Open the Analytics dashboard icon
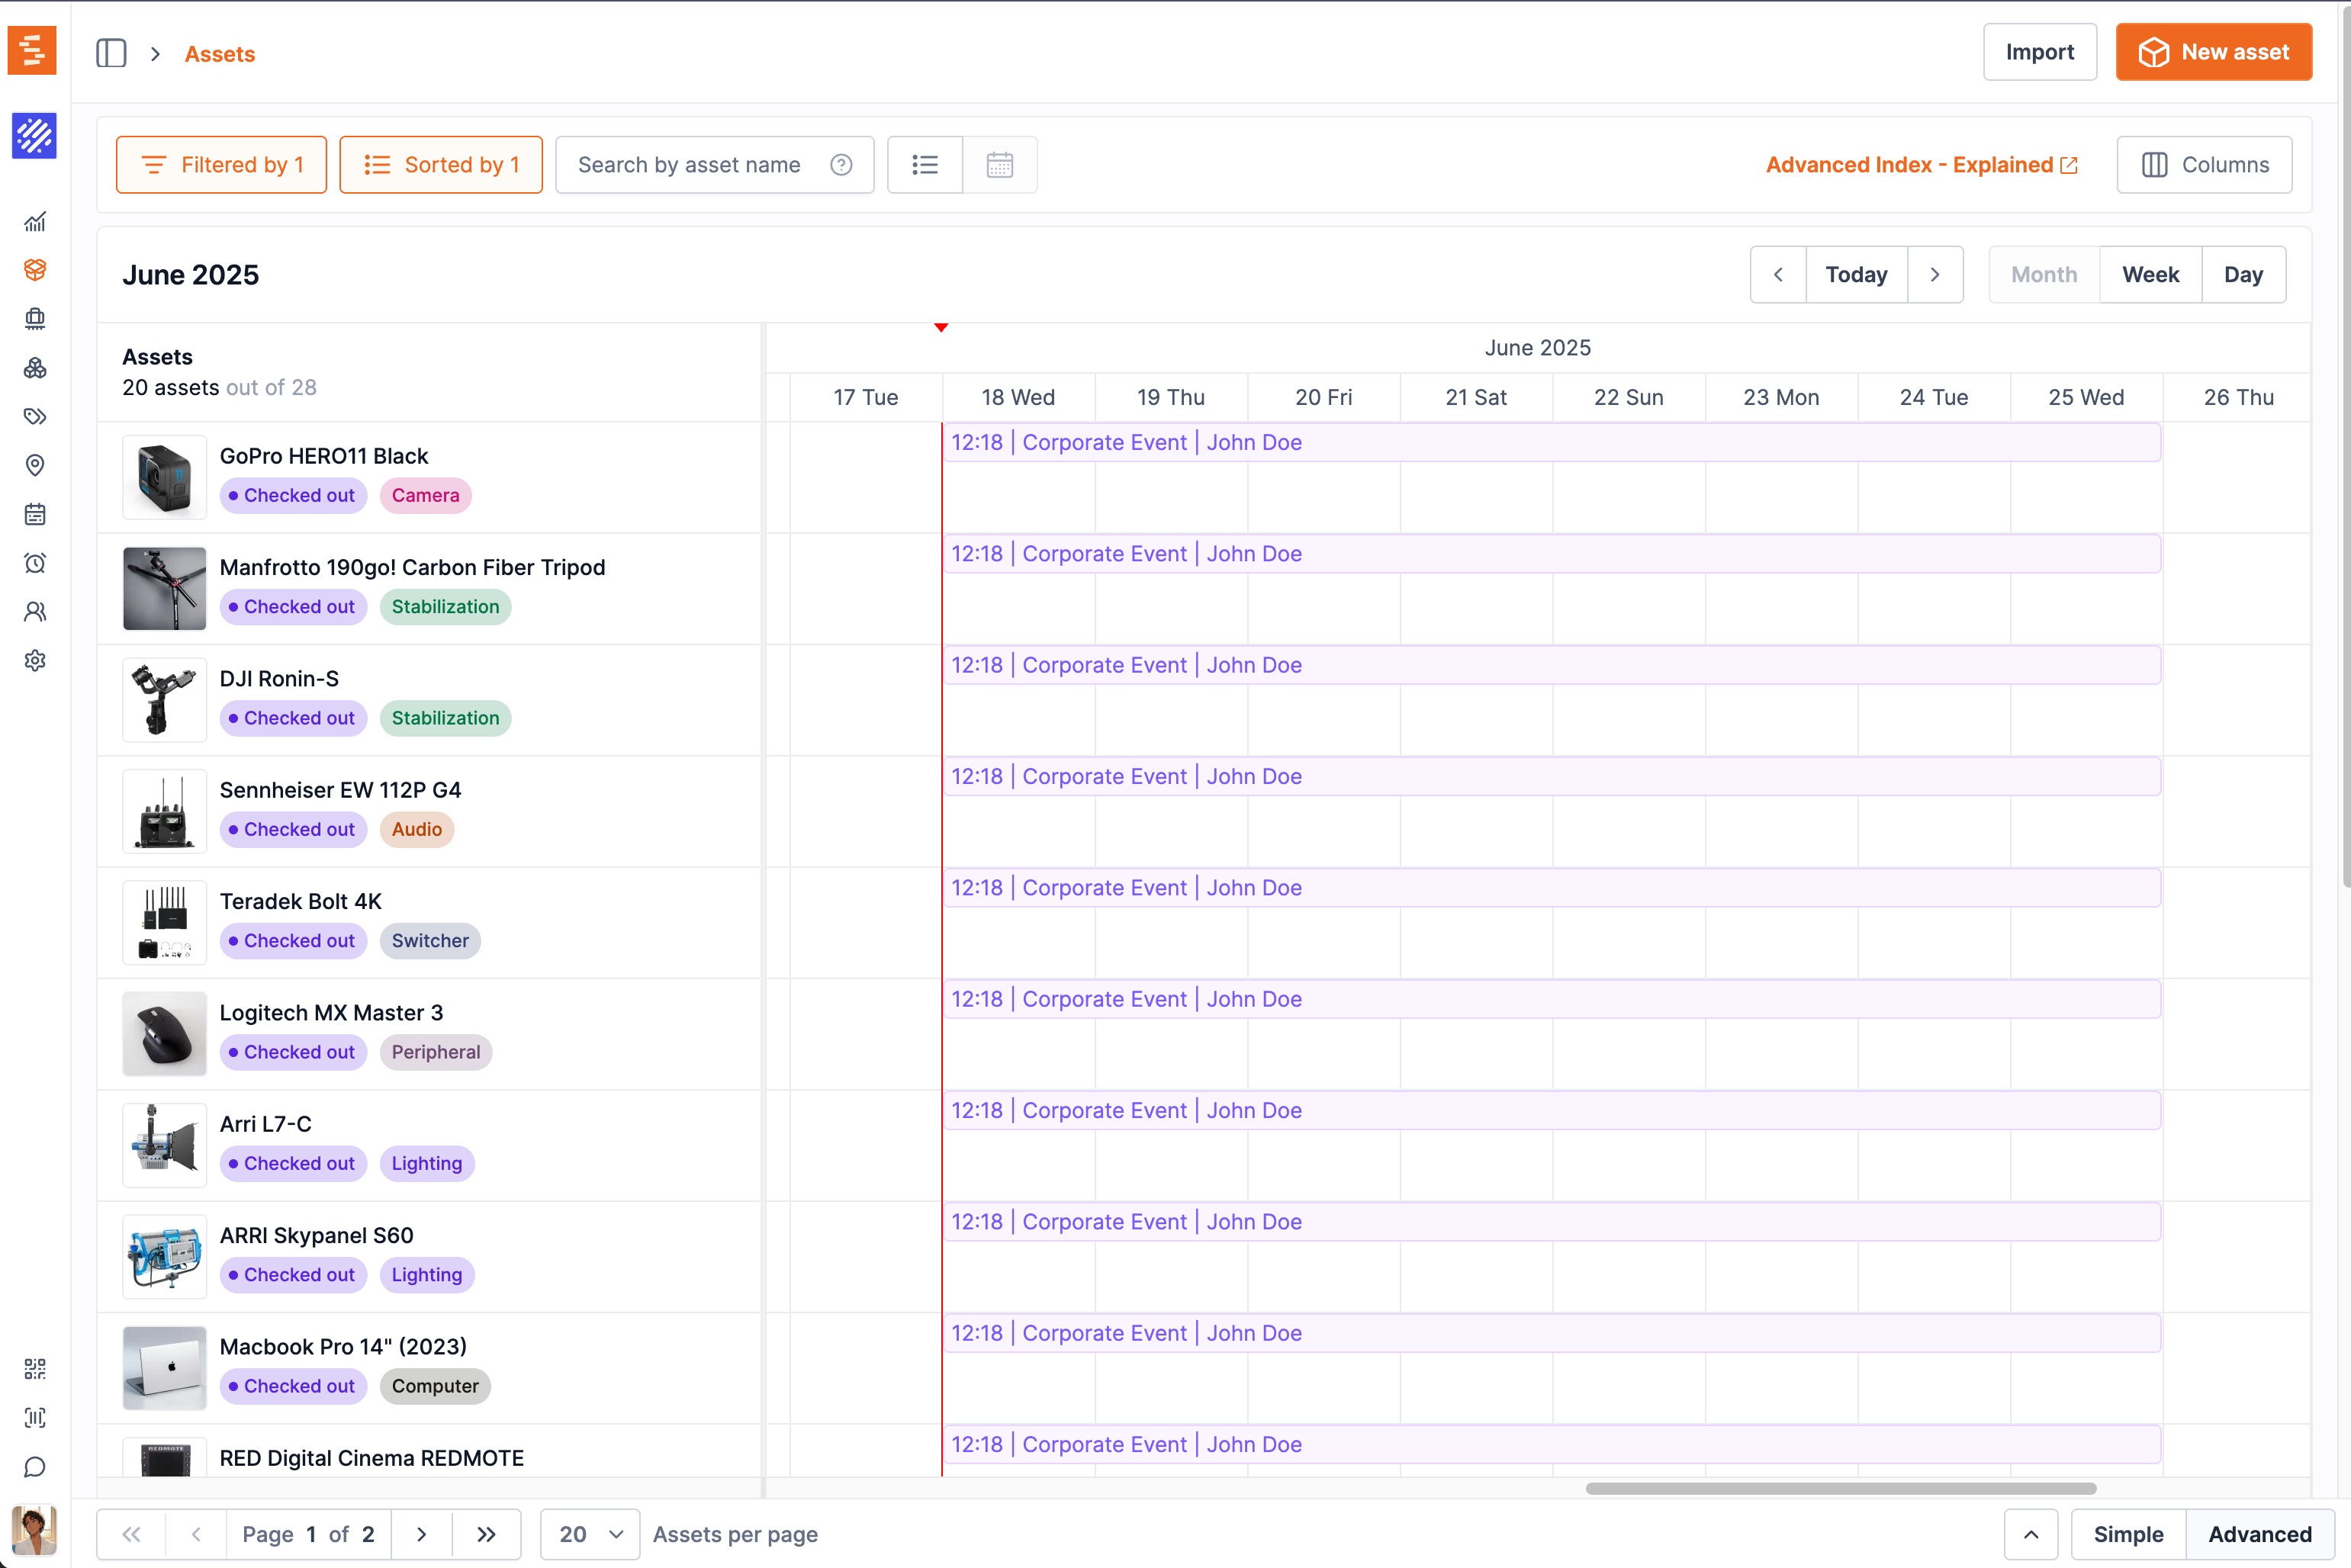2351x1568 pixels. tap(35, 222)
